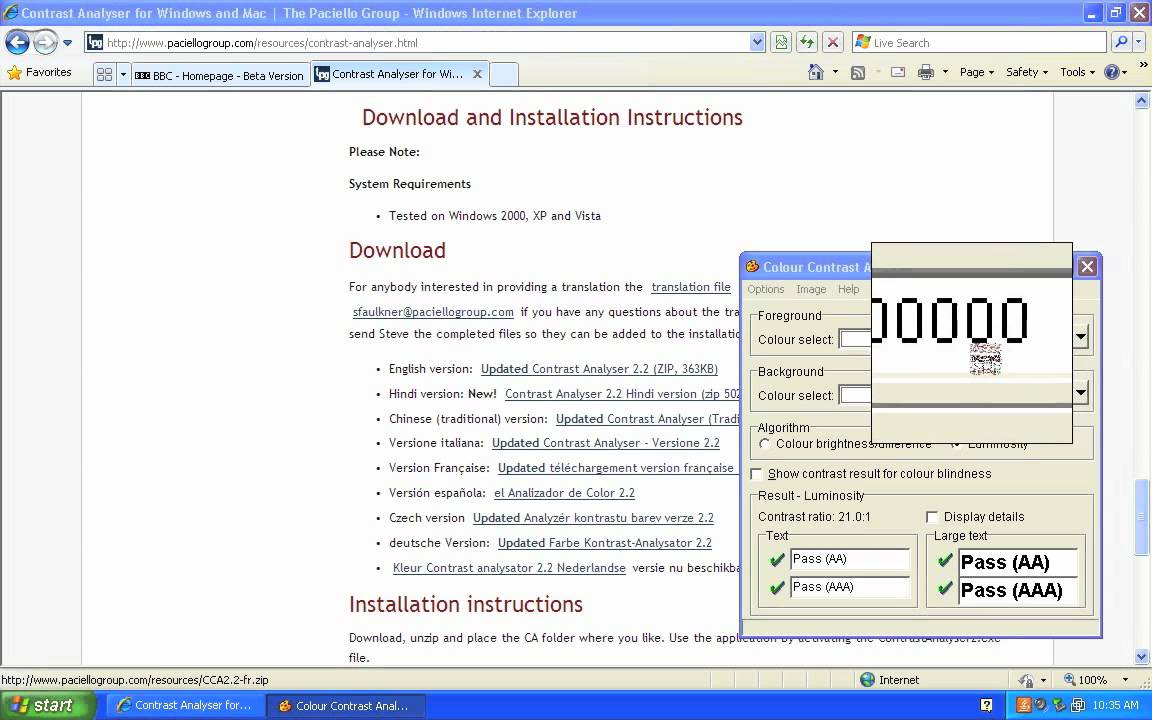Click the browser Back arrow button
The height and width of the screenshot is (720, 1152).
[18, 43]
